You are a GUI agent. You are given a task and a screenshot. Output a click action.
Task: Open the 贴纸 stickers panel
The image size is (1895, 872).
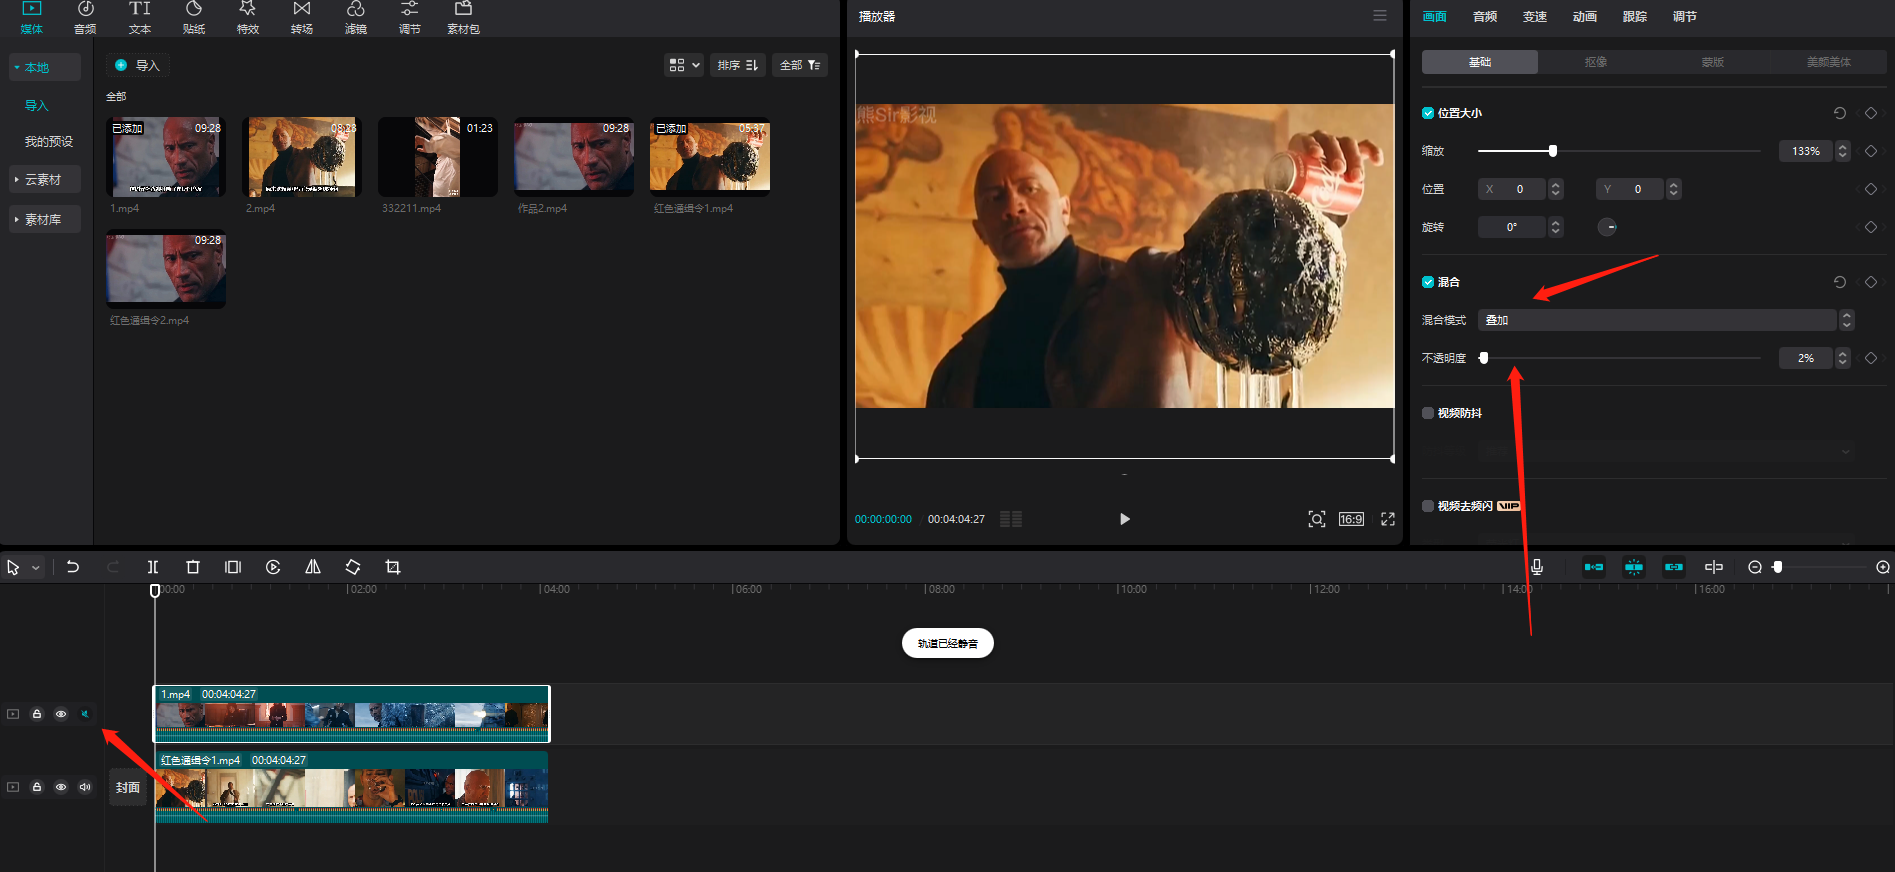click(x=194, y=18)
